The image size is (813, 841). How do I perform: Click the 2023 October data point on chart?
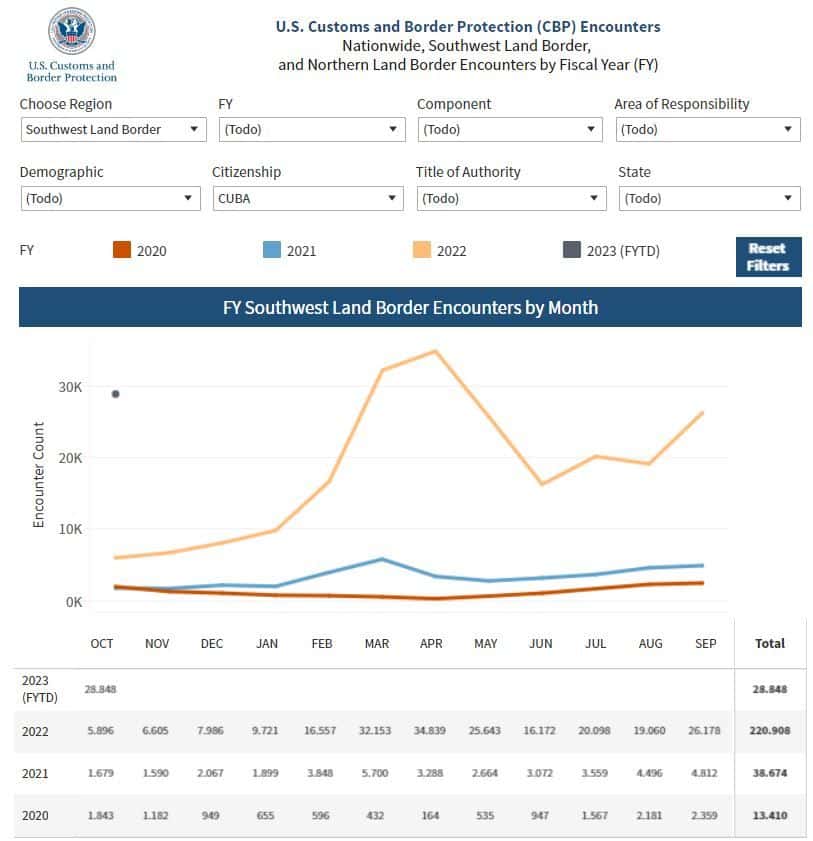(x=115, y=394)
